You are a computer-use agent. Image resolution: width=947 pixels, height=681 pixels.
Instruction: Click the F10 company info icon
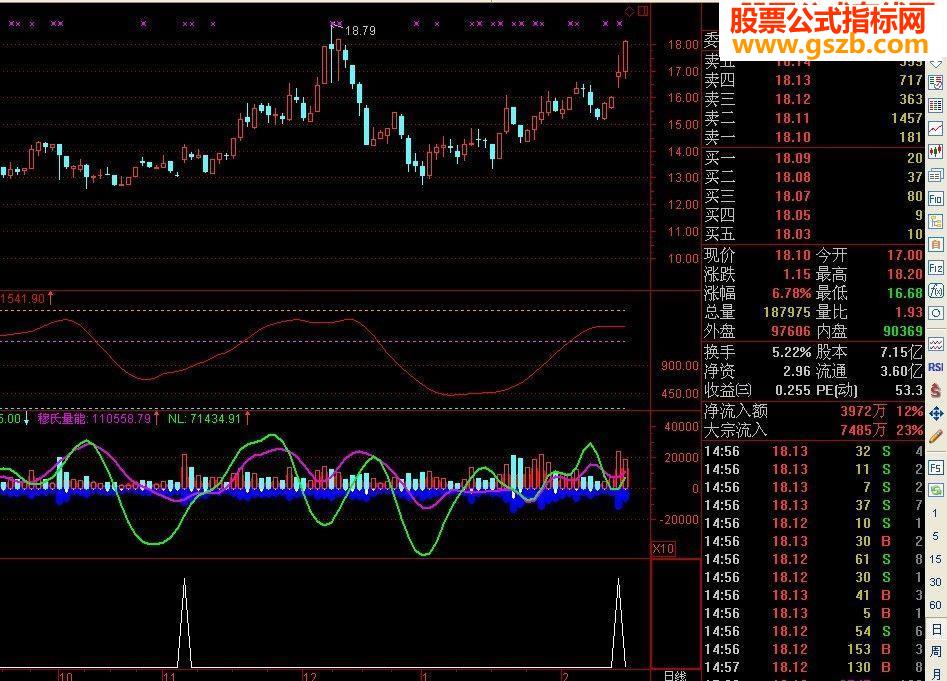[x=936, y=199]
